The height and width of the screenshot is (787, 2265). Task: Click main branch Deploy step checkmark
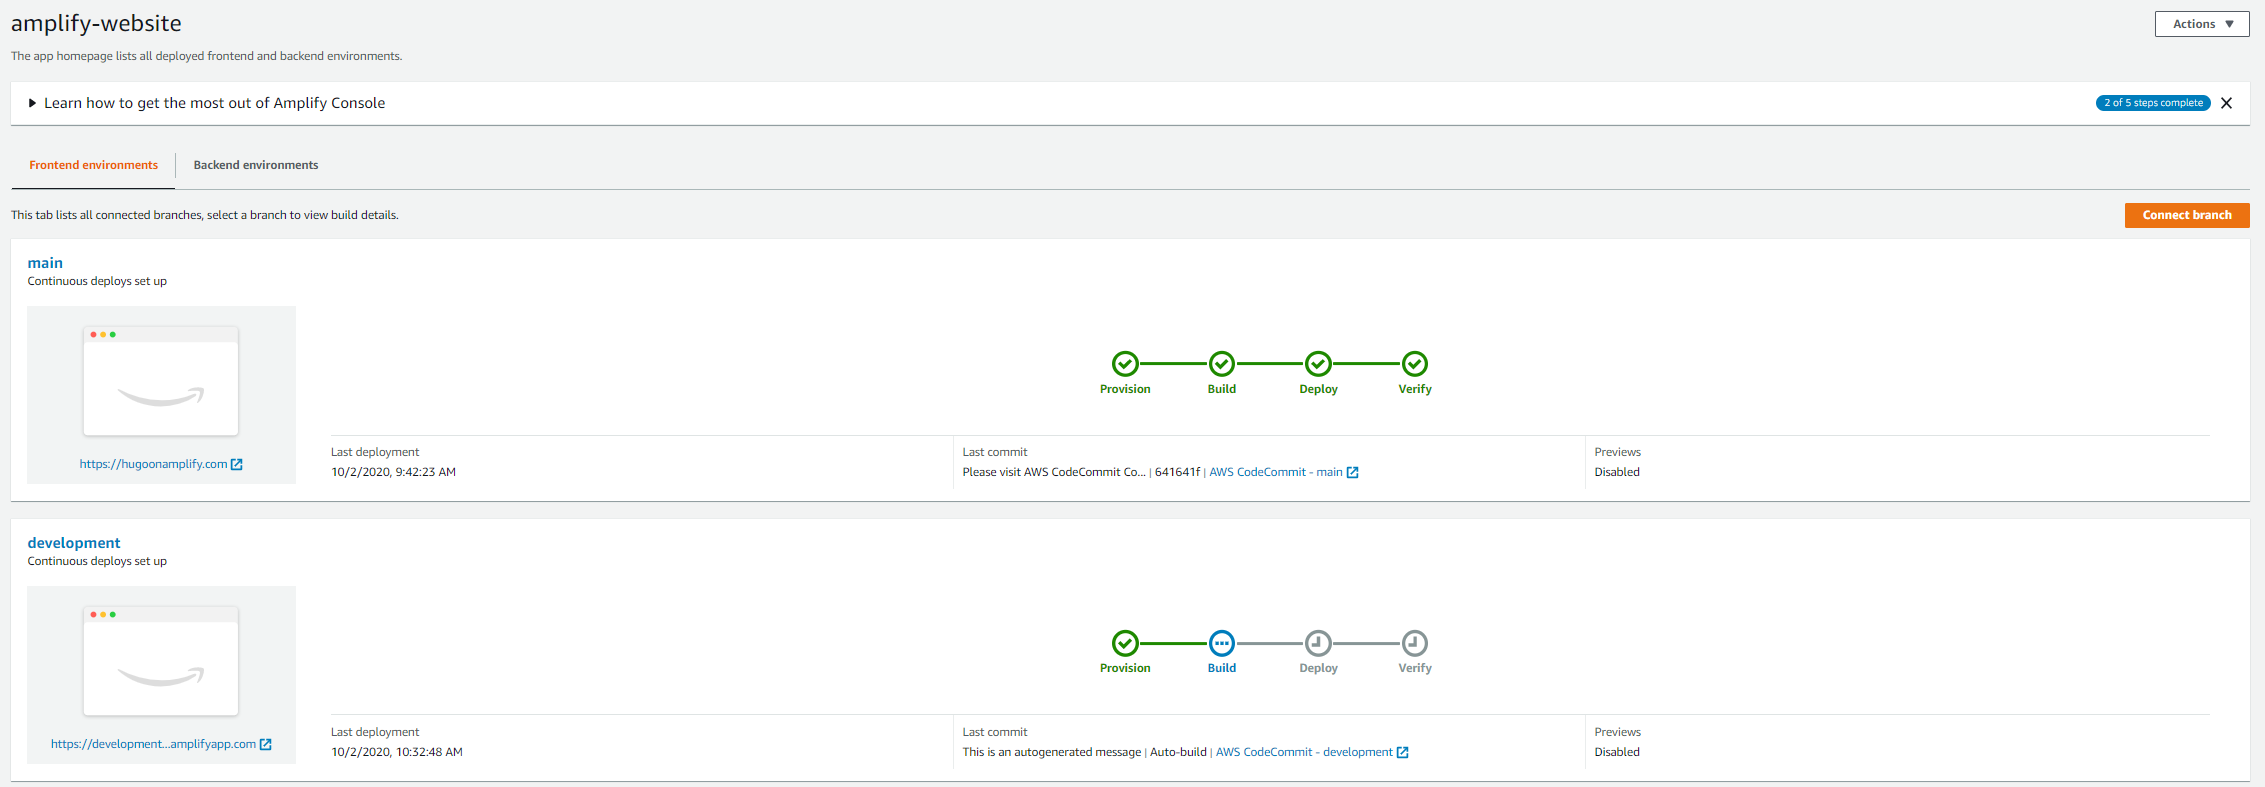pyautogui.click(x=1318, y=363)
